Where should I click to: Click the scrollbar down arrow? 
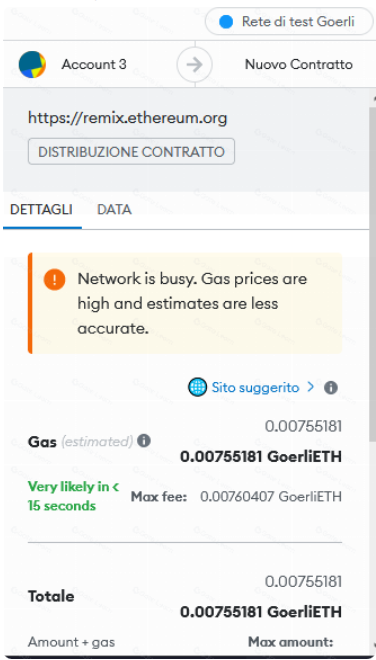pos(373,644)
